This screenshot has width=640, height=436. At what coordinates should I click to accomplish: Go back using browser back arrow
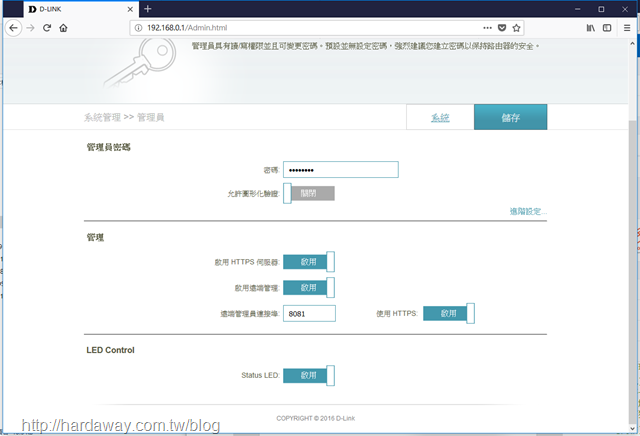13,28
